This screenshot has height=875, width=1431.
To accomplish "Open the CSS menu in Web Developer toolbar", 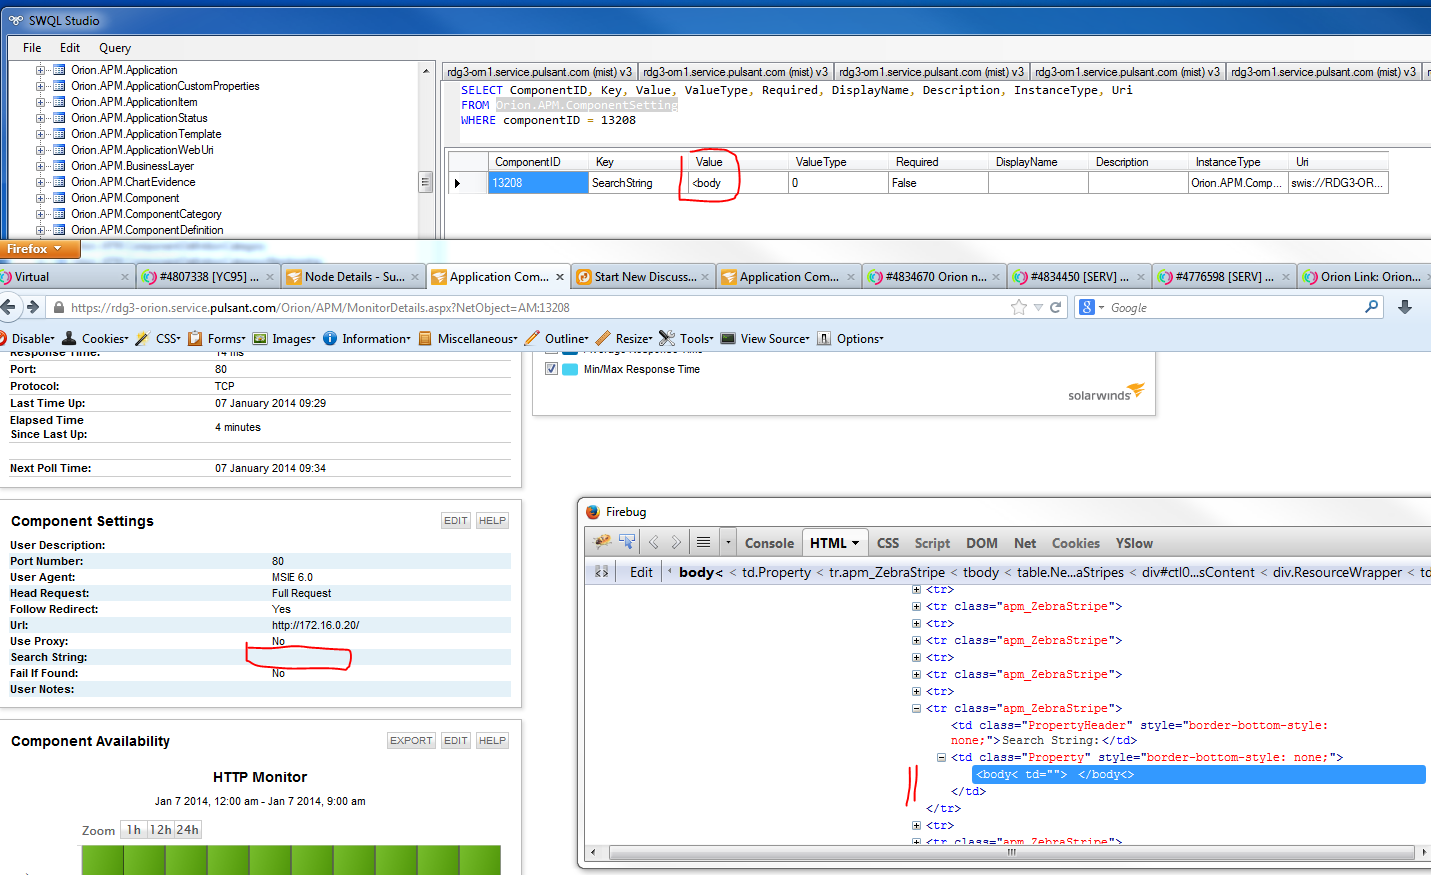I will 159,339.
